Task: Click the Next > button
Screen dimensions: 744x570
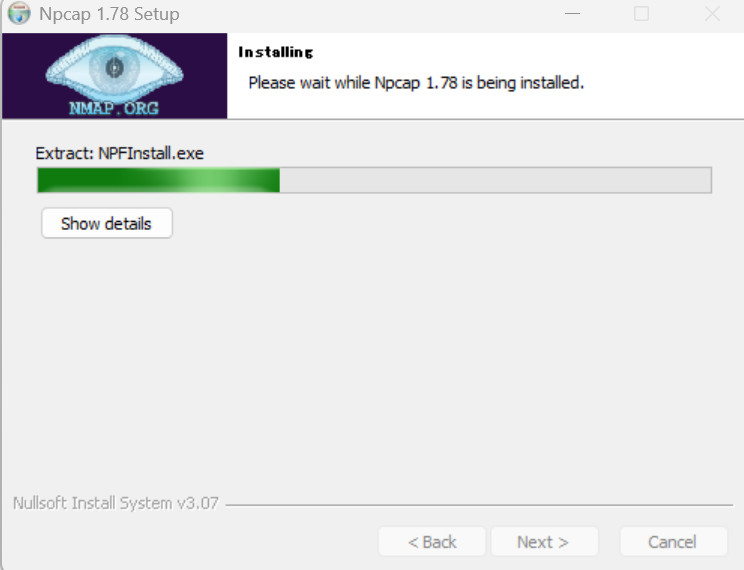Action: [x=544, y=542]
